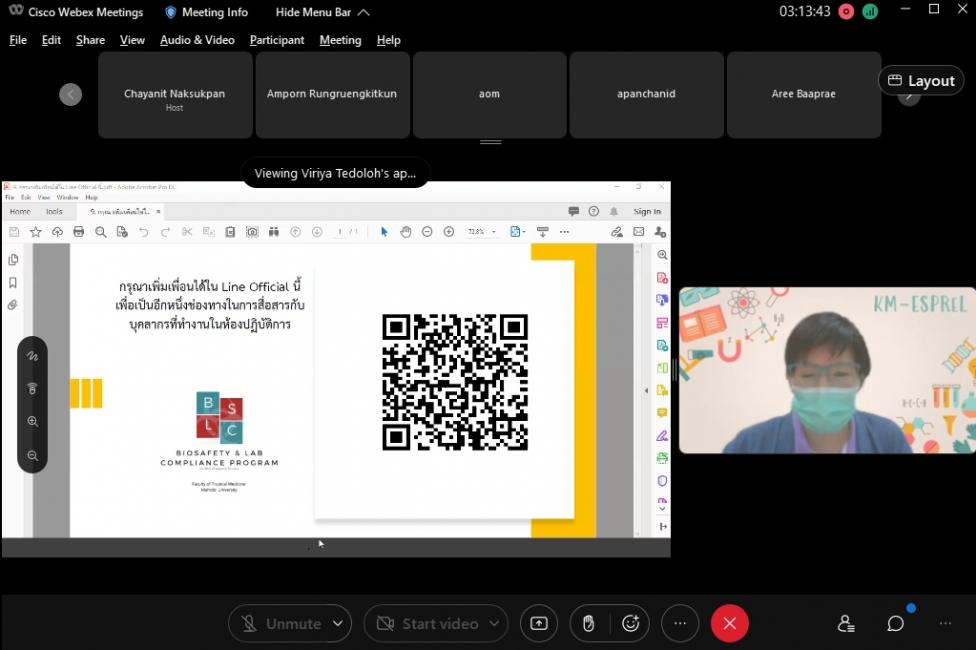The width and height of the screenshot is (976, 650).
Task: Open the Meeting menu
Action: [x=340, y=40]
